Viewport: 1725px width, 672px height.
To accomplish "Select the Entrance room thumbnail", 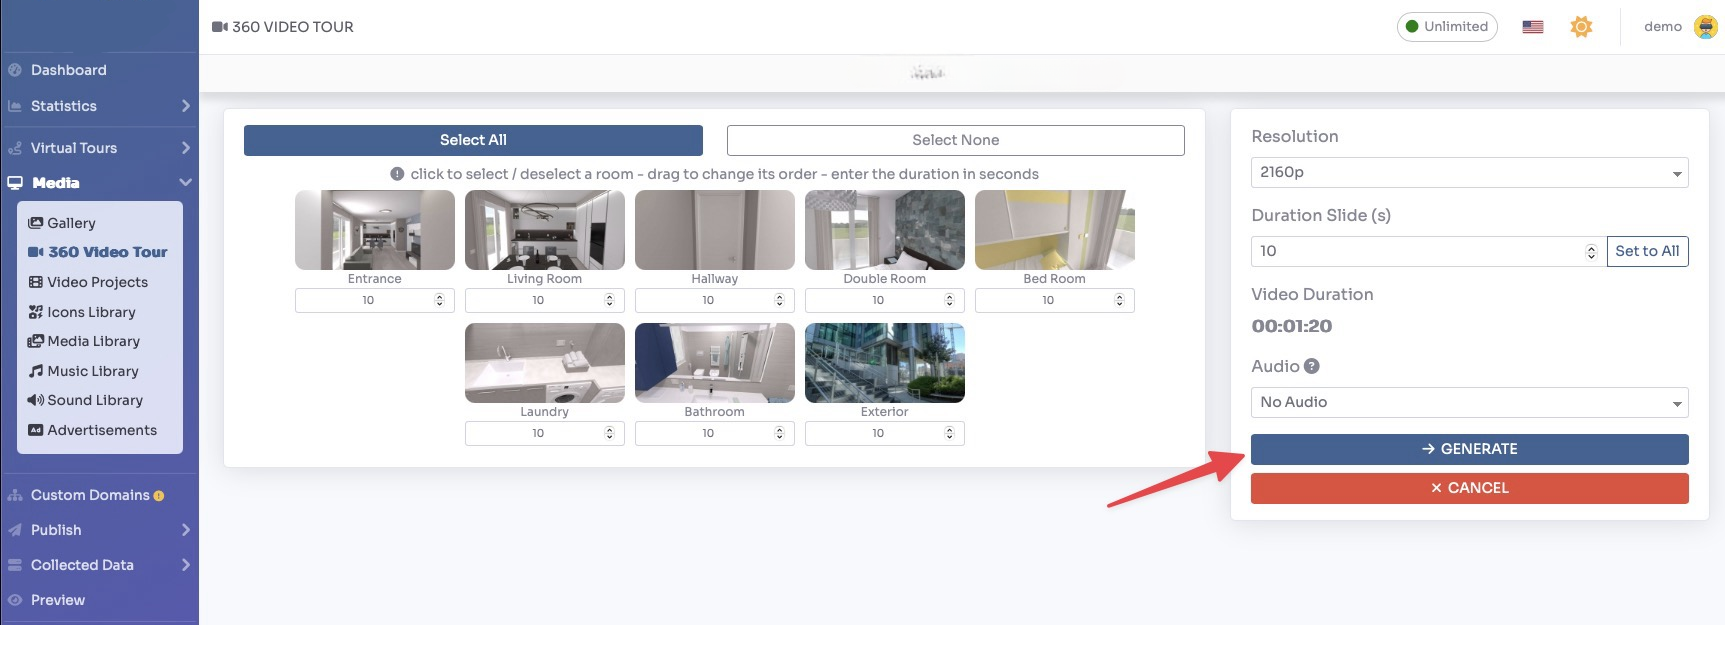I will click(x=375, y=230).
